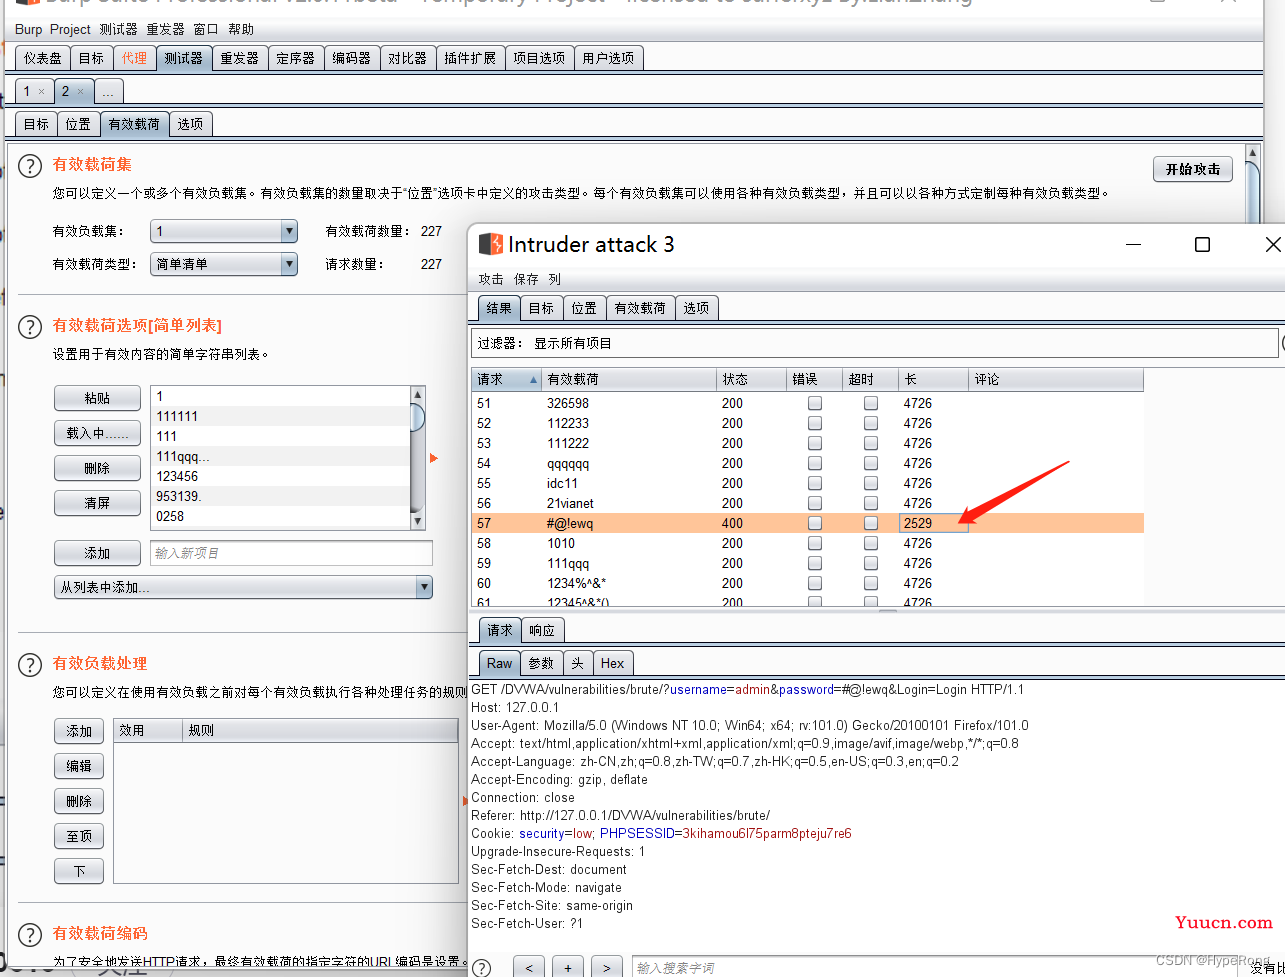This screenshot has width=1285, height=977.
Task: Expand 从列表中添加 dropdown
Action: coord(243,587)
